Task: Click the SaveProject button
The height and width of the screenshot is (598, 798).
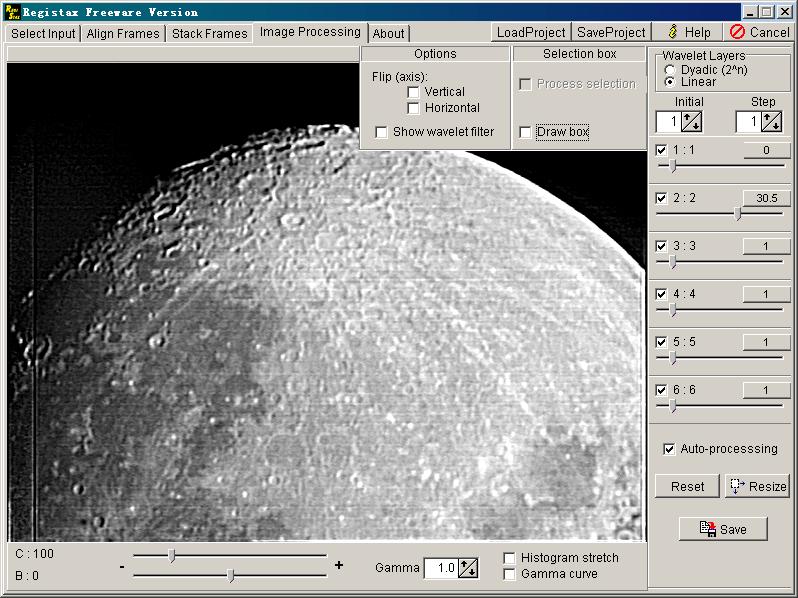Action: coord(611,32)
